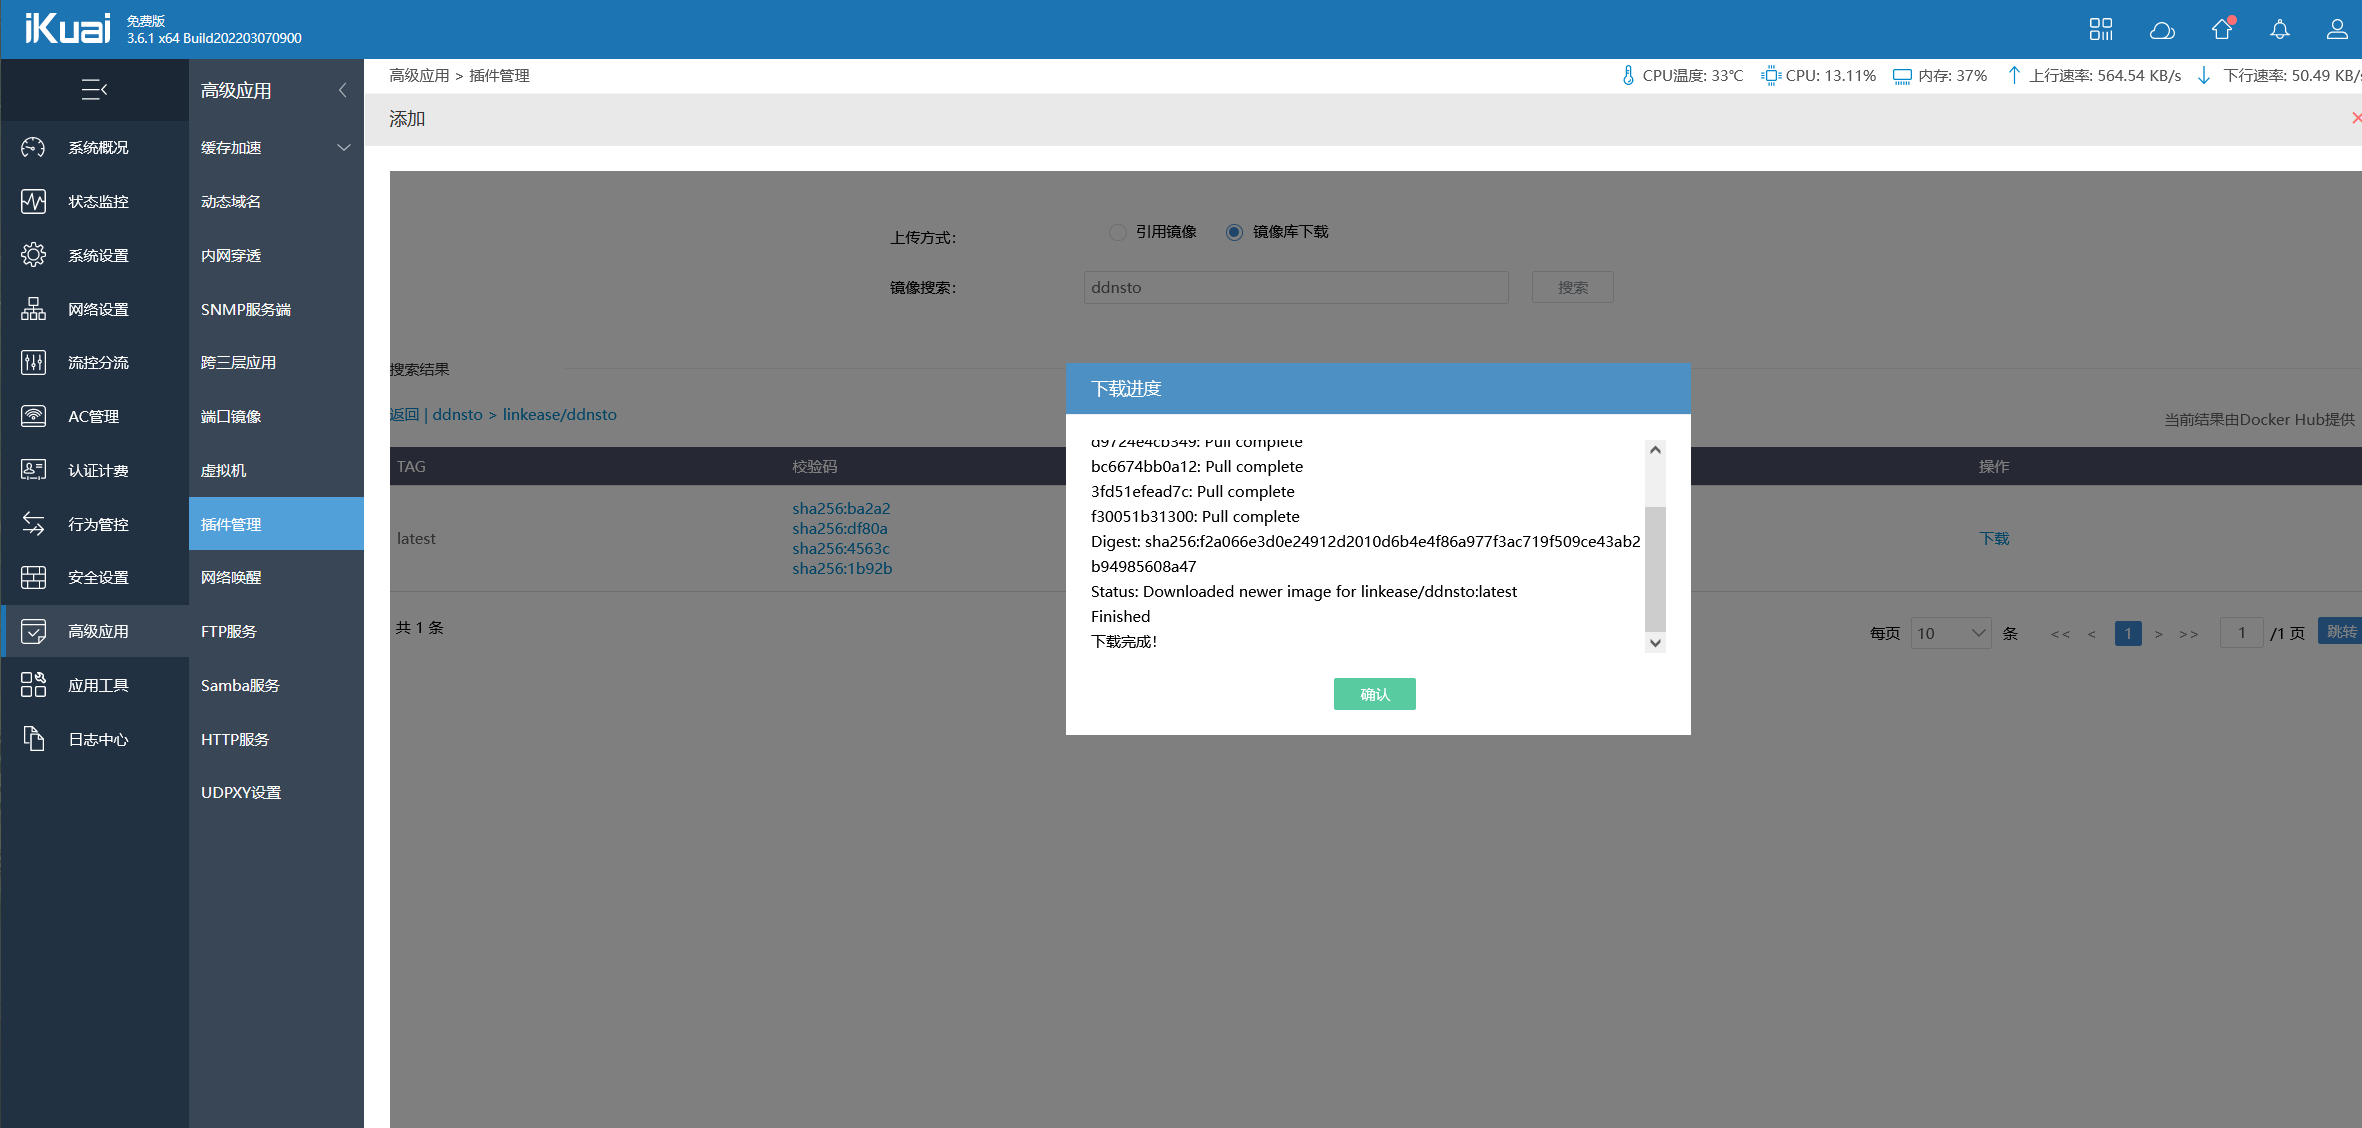
Task: Click the sha256:1b92b checksum text
Action: 842,568
